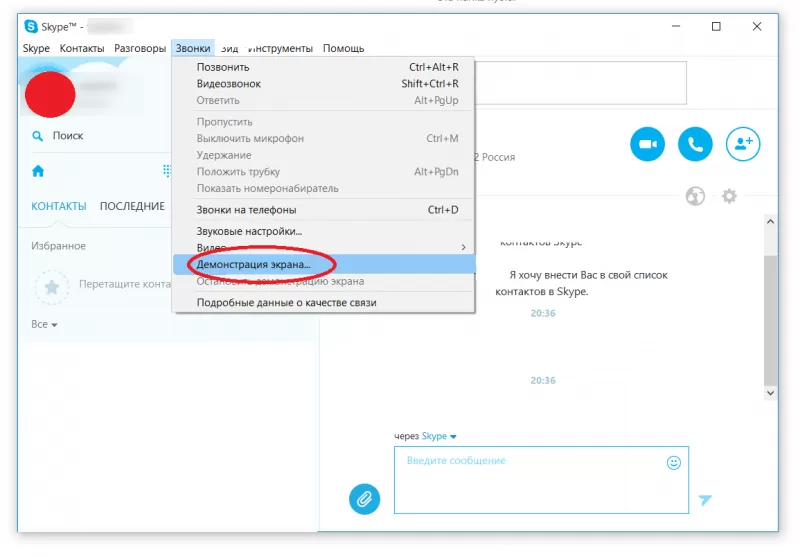Click the favorites star placeholder
Image resolution: width=800 pixels, height=557 pixels.
52,287
